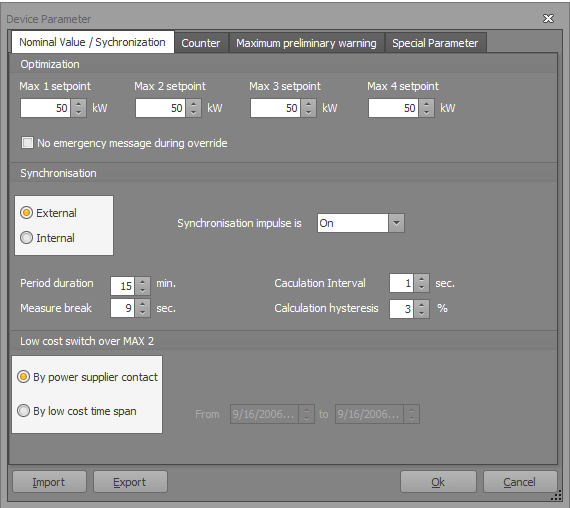This screenshot has width=570, height=508.
Task: Decrease Max 2 setpoint with down arrow
Action: pos(193,113)
